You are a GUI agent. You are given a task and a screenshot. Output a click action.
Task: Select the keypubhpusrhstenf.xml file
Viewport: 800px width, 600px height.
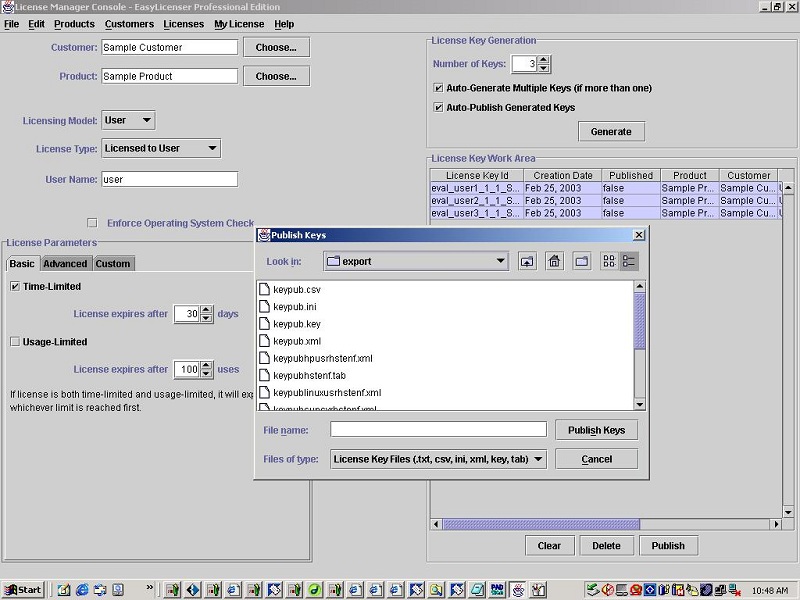click(322, 358)
